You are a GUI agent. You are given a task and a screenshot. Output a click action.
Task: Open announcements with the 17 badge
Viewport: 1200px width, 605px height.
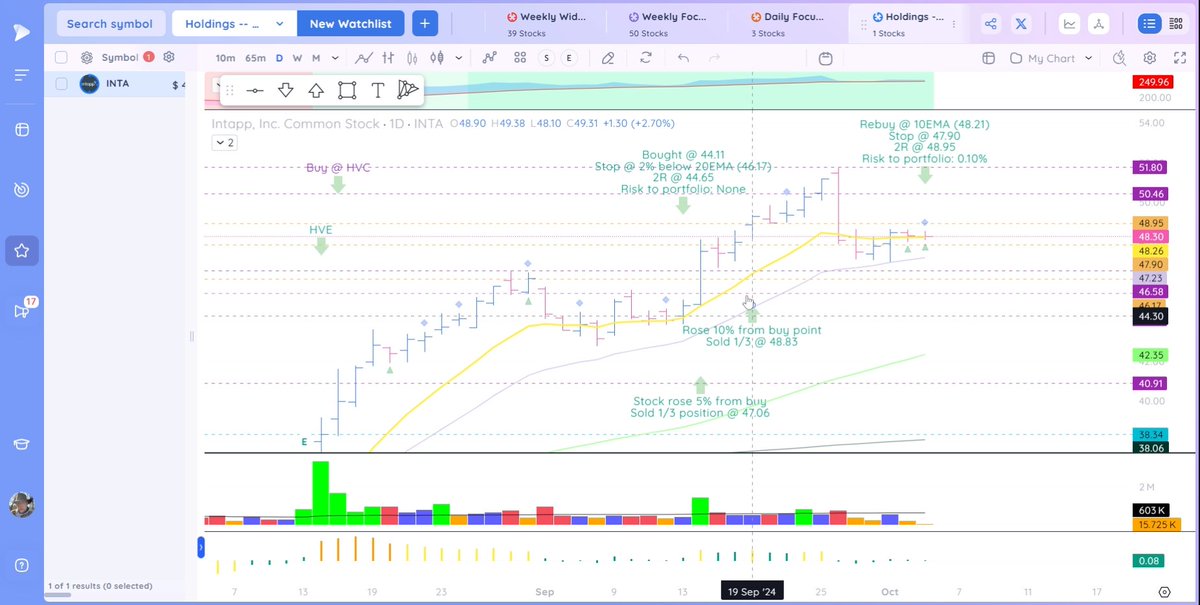[x=23, y=310]
